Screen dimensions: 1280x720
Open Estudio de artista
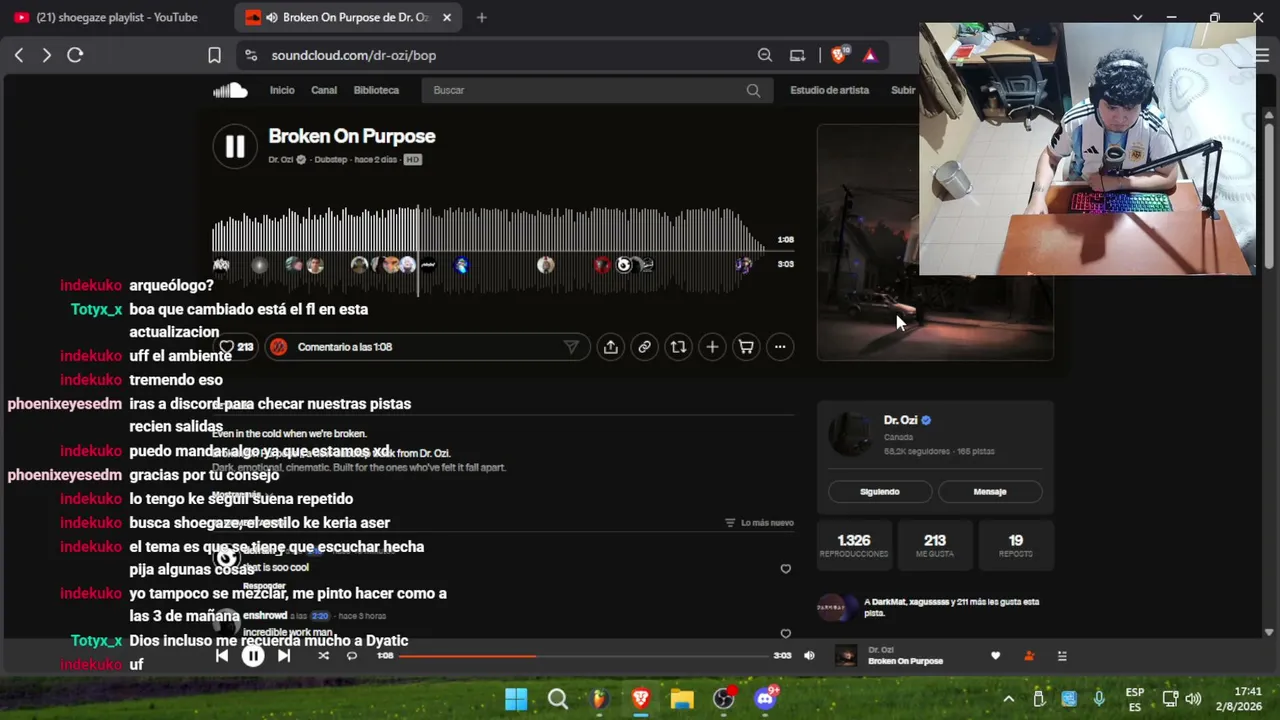click(830, 90)
